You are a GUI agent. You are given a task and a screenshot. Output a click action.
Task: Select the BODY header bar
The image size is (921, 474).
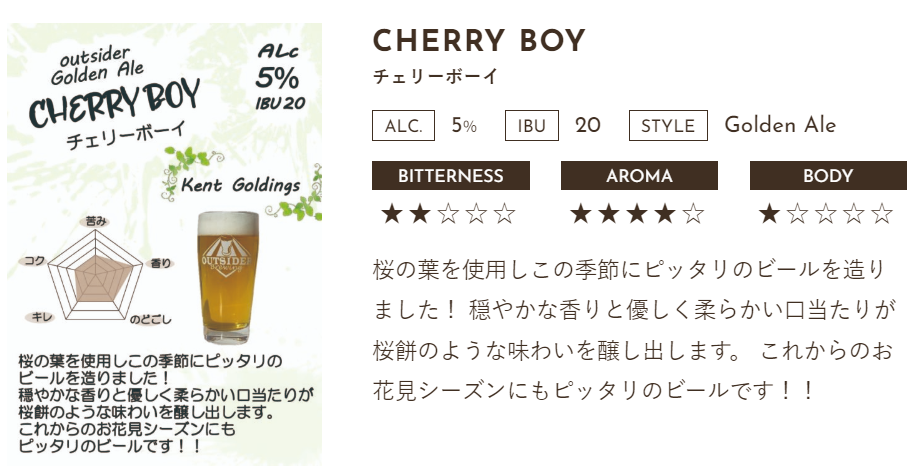pos(827,176)
